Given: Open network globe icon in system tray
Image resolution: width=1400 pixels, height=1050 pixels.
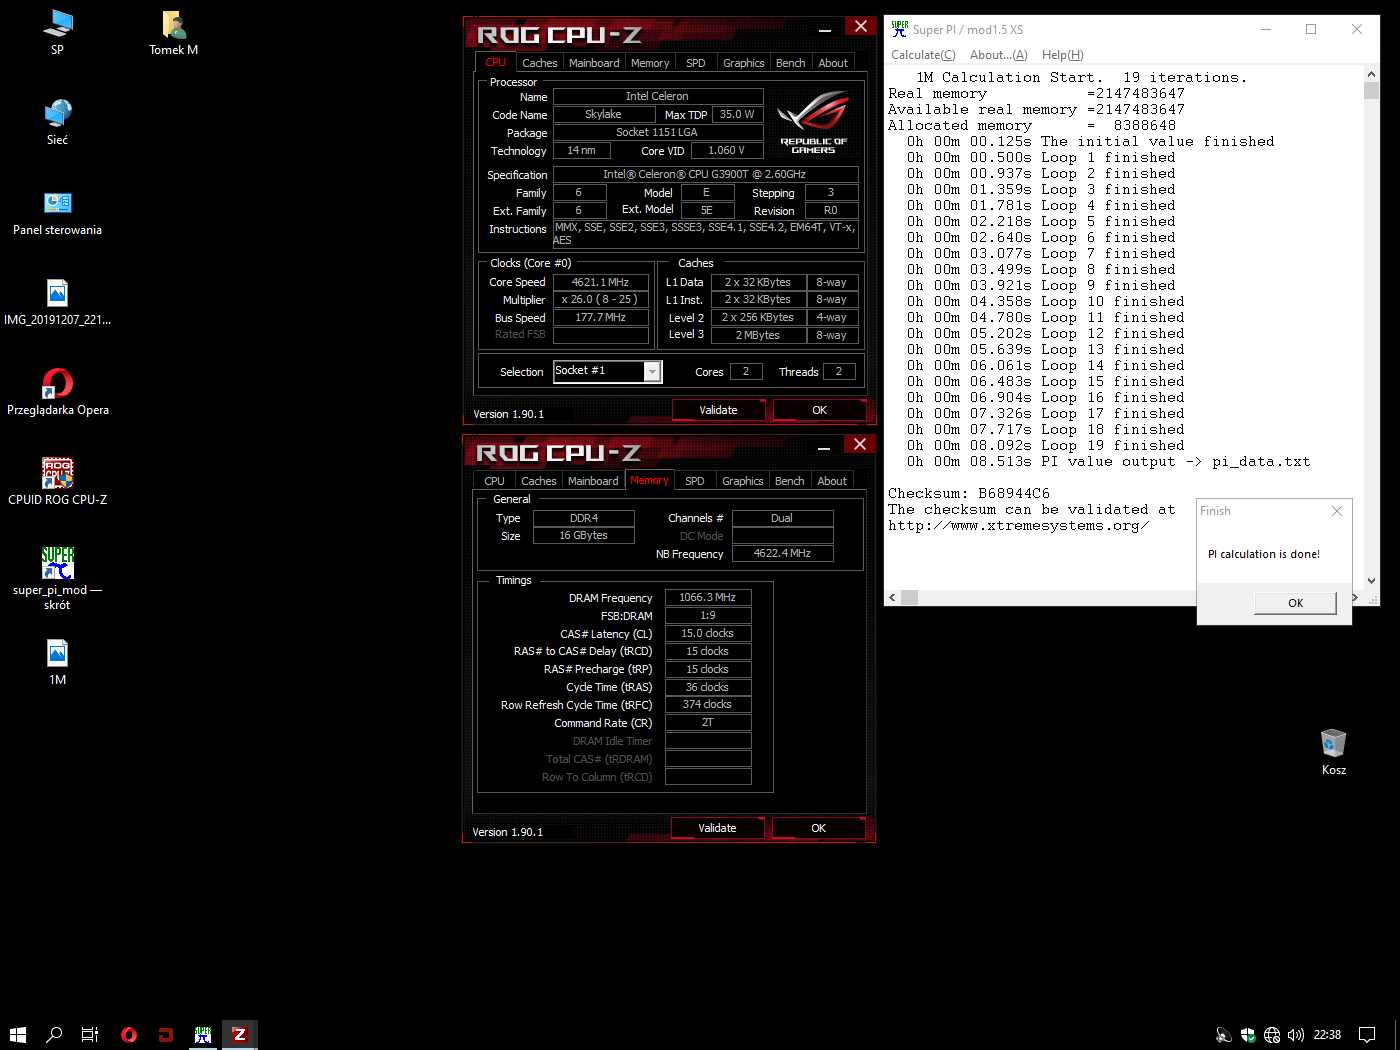Looking at the screenshot, I should pos(1272,1035).
